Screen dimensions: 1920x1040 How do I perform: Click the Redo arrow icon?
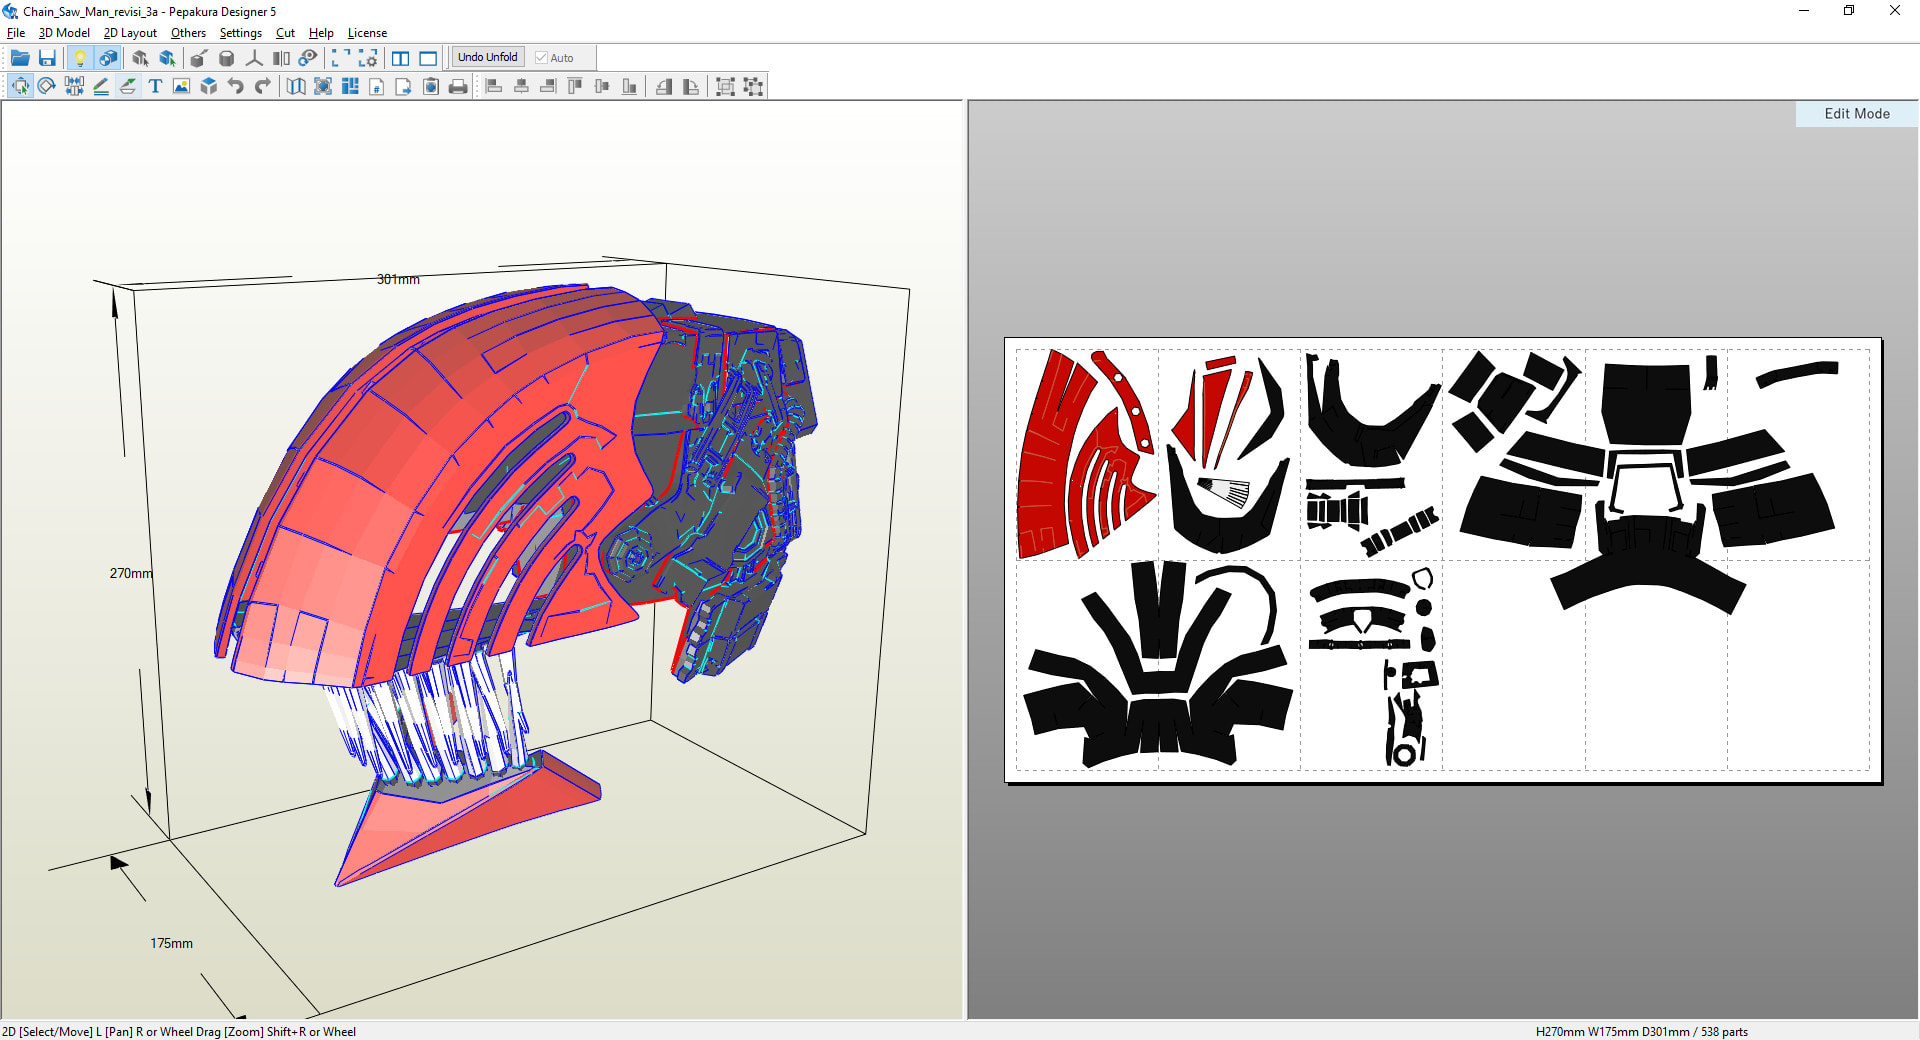coord(263,86)
